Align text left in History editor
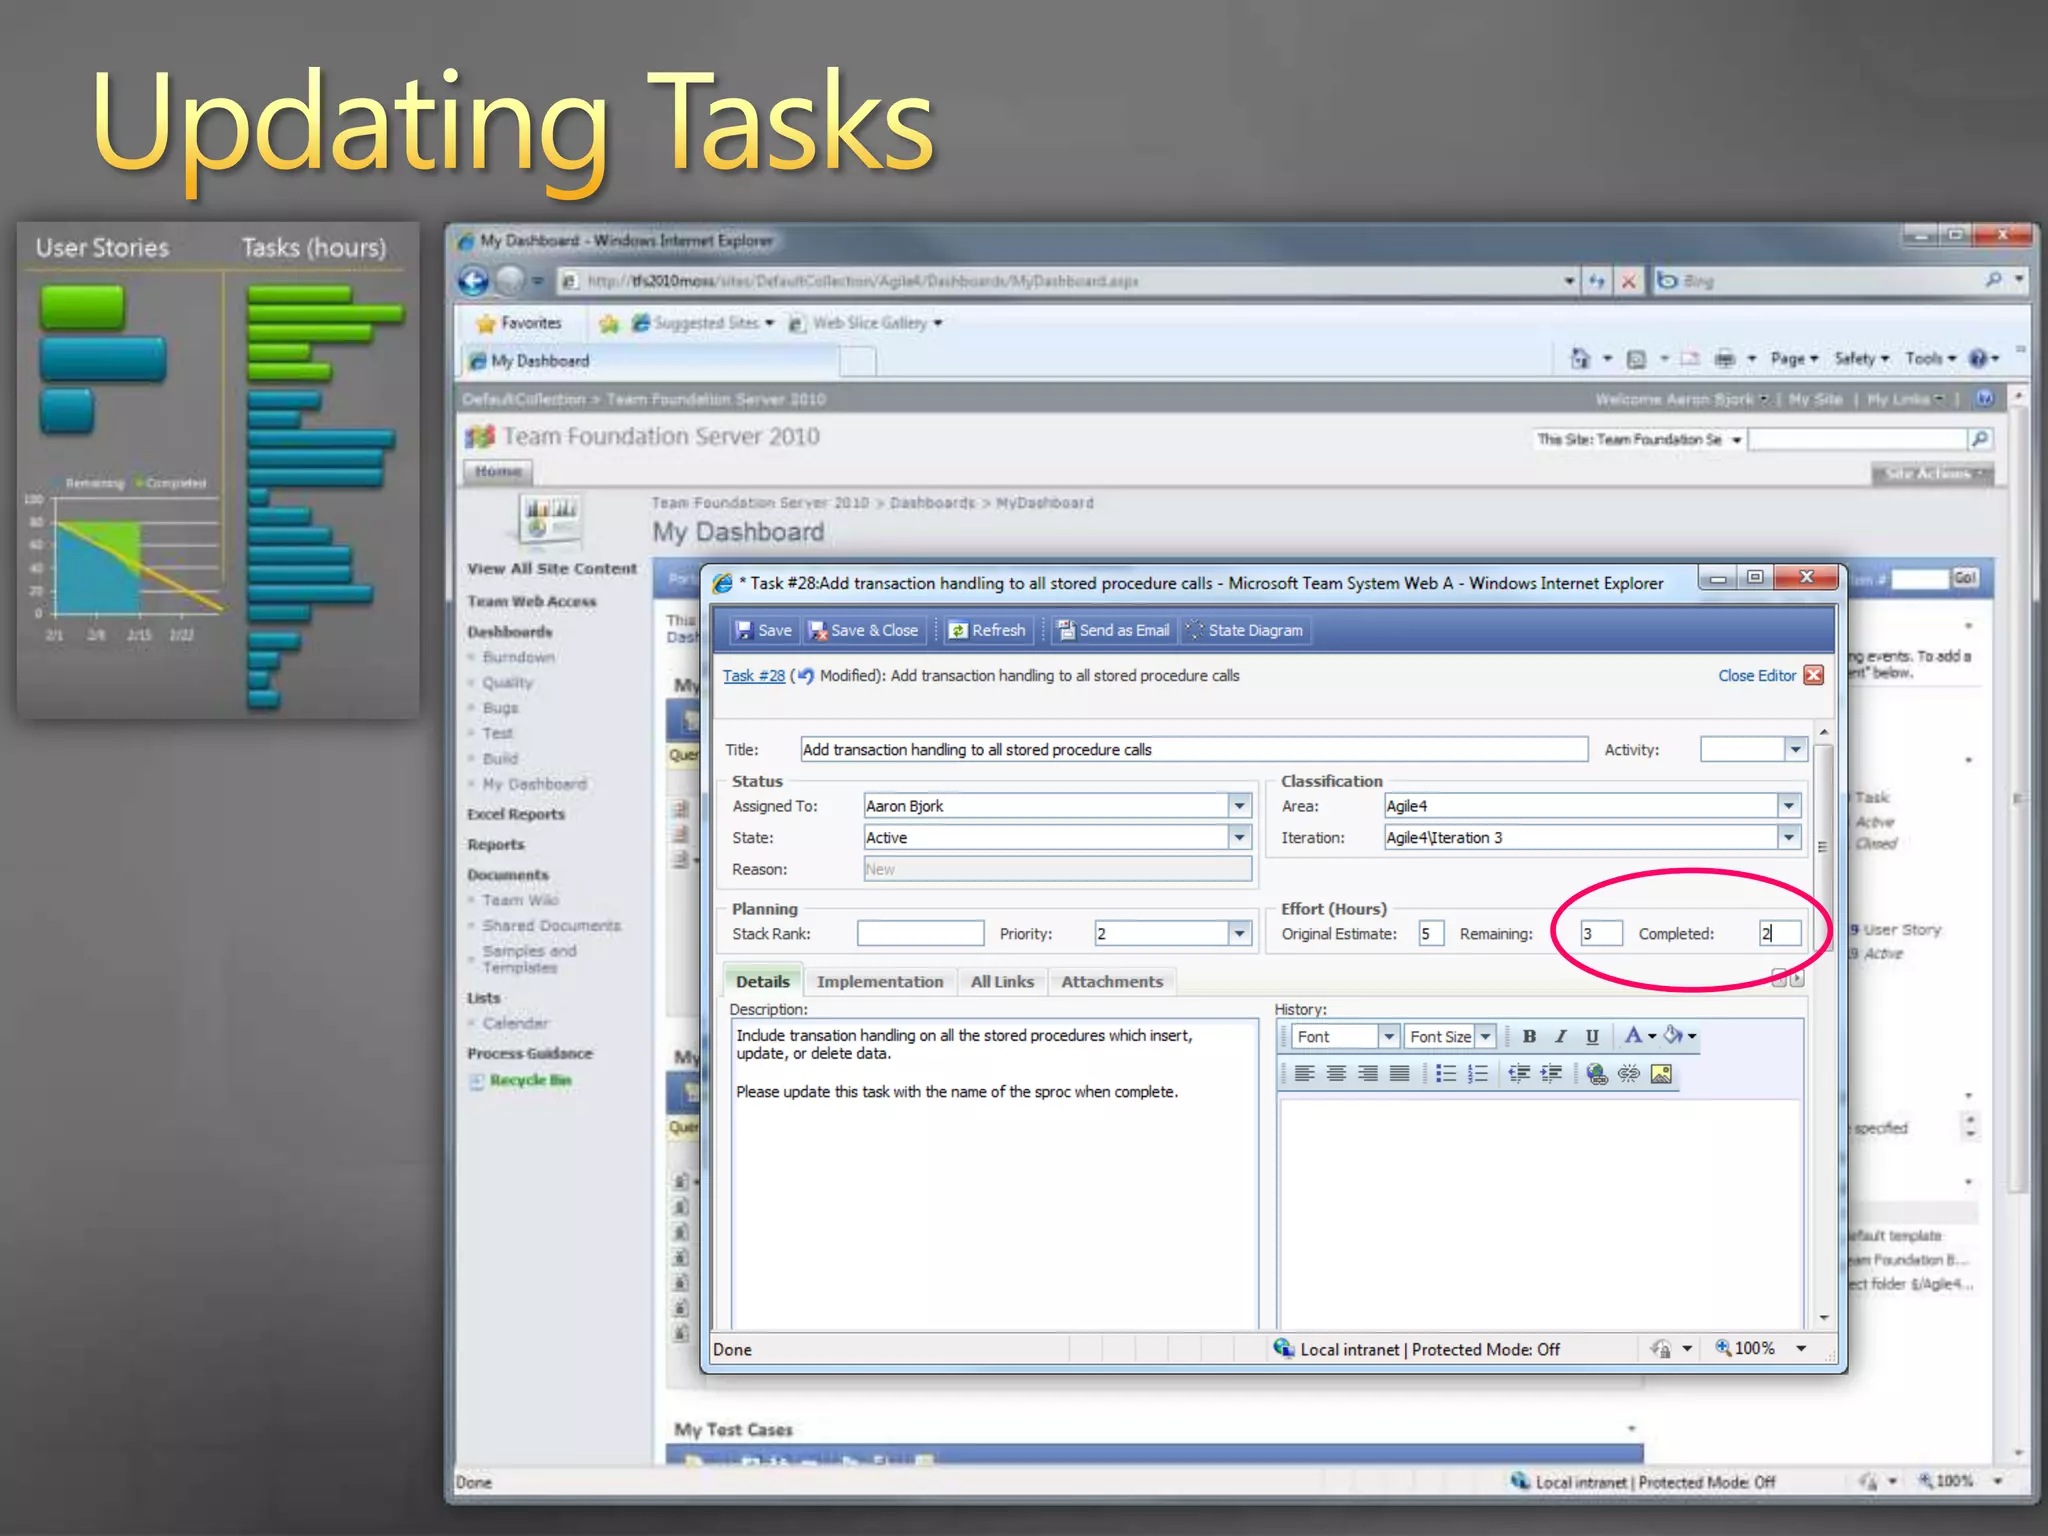 tap(1304, 1074)
